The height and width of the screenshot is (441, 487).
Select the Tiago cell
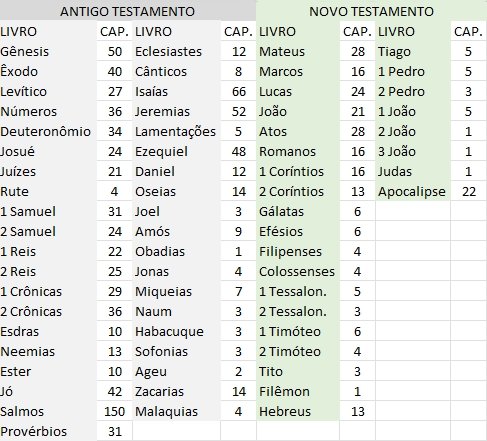point(413,51)
